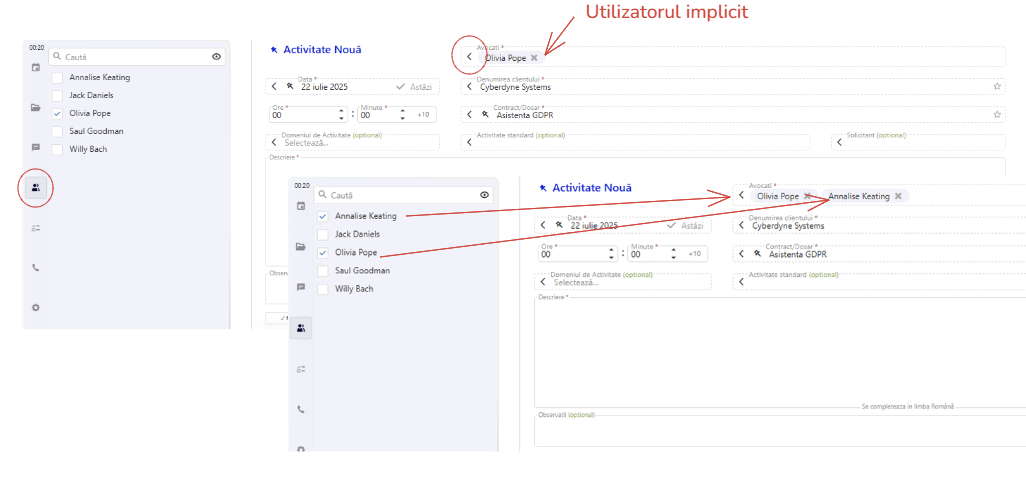Click the Ore stepper arrows in the front form
Screen dimensions: 1026x481
(609, 254)
